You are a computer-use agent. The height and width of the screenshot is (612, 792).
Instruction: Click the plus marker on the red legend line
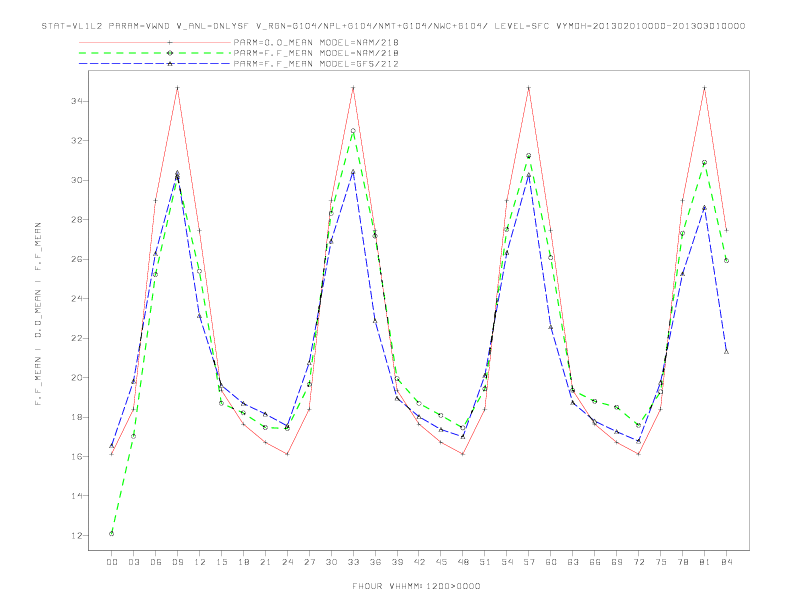(170, 42)
